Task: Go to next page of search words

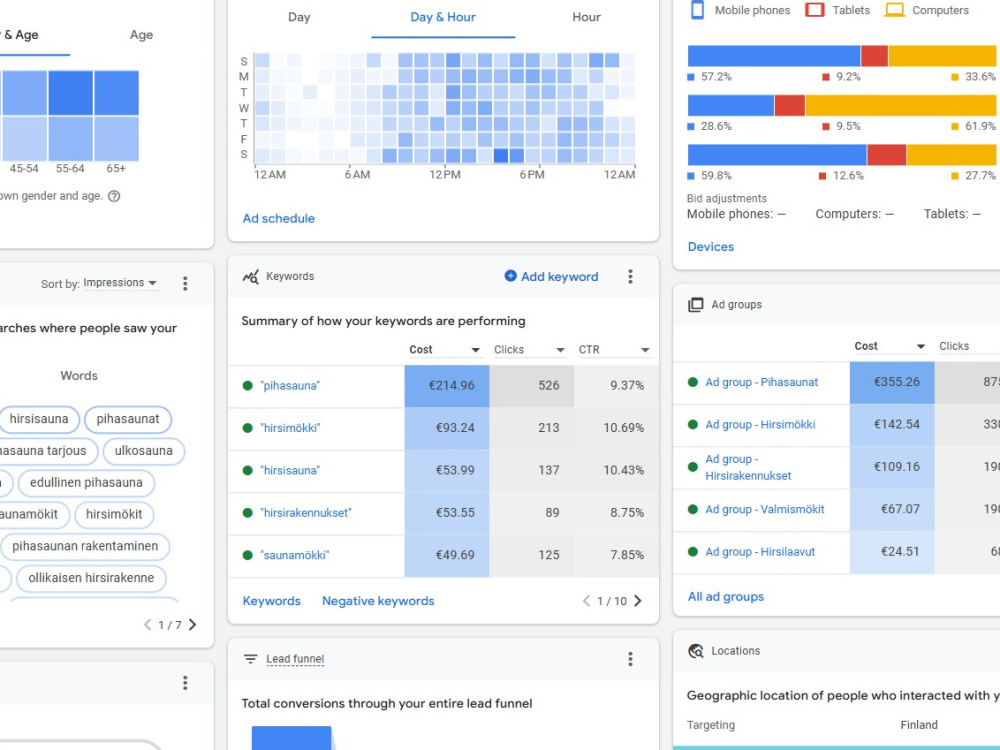Action: coord(193,624)
